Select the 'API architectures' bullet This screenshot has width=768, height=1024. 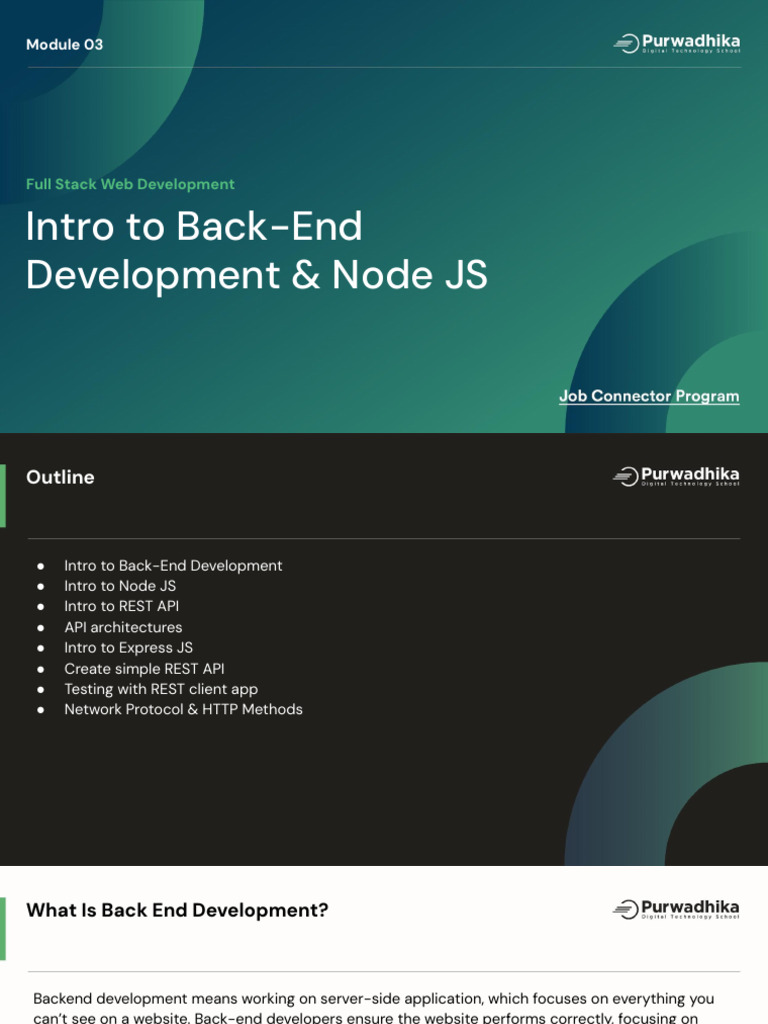click(x=123, y=627)
